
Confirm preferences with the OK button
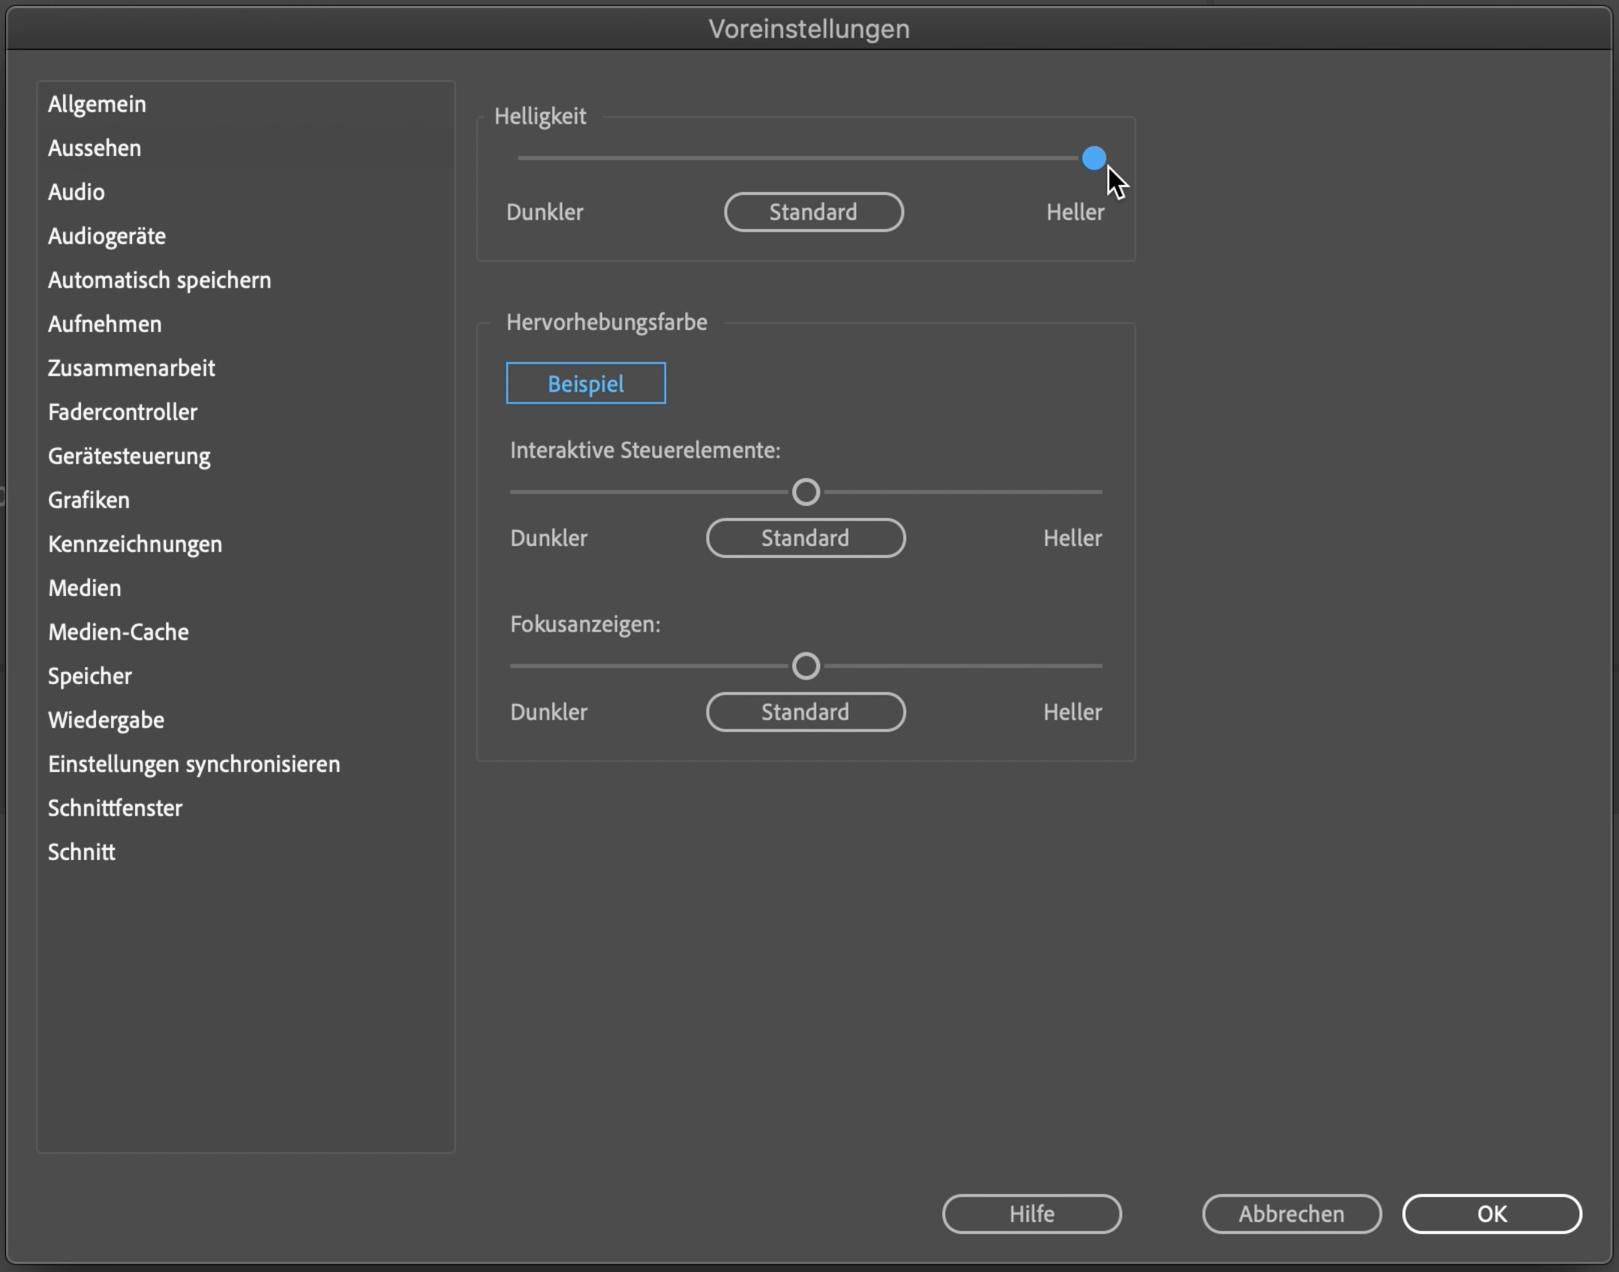coord(1491,1214)
